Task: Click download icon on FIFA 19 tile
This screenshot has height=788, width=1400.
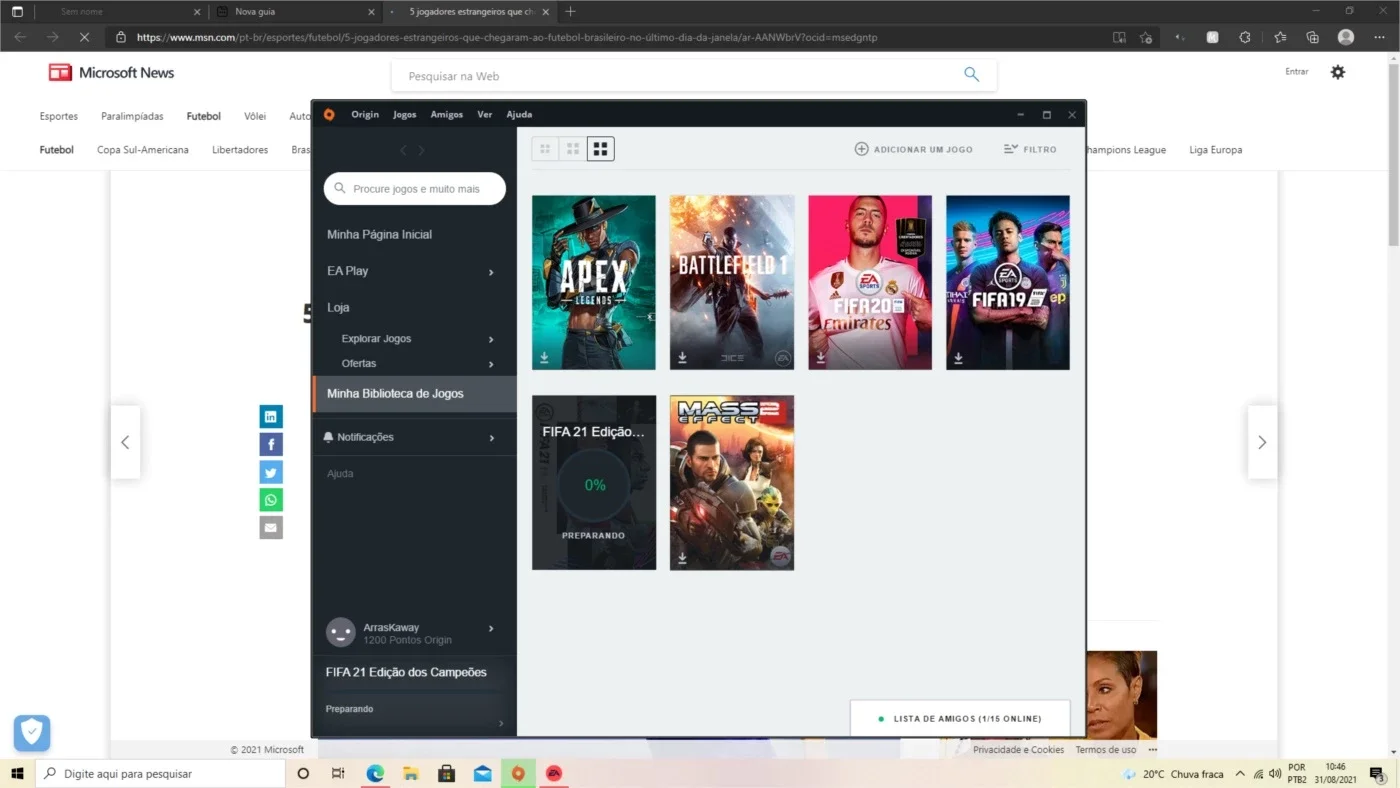Action: (x=958, y=357)
